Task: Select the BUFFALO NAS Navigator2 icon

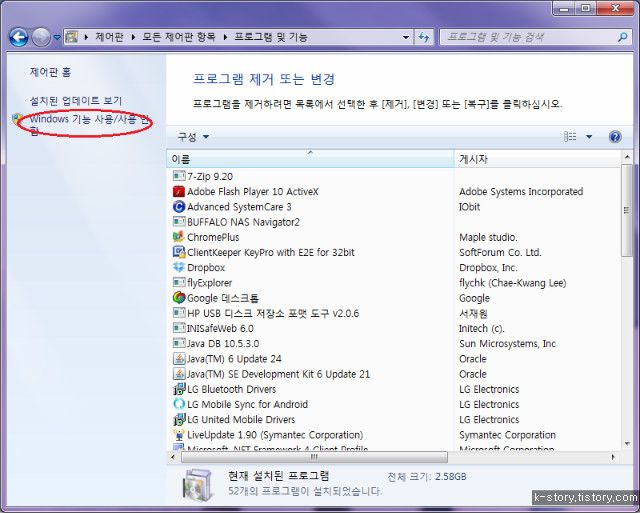Action: coord(179,222)
